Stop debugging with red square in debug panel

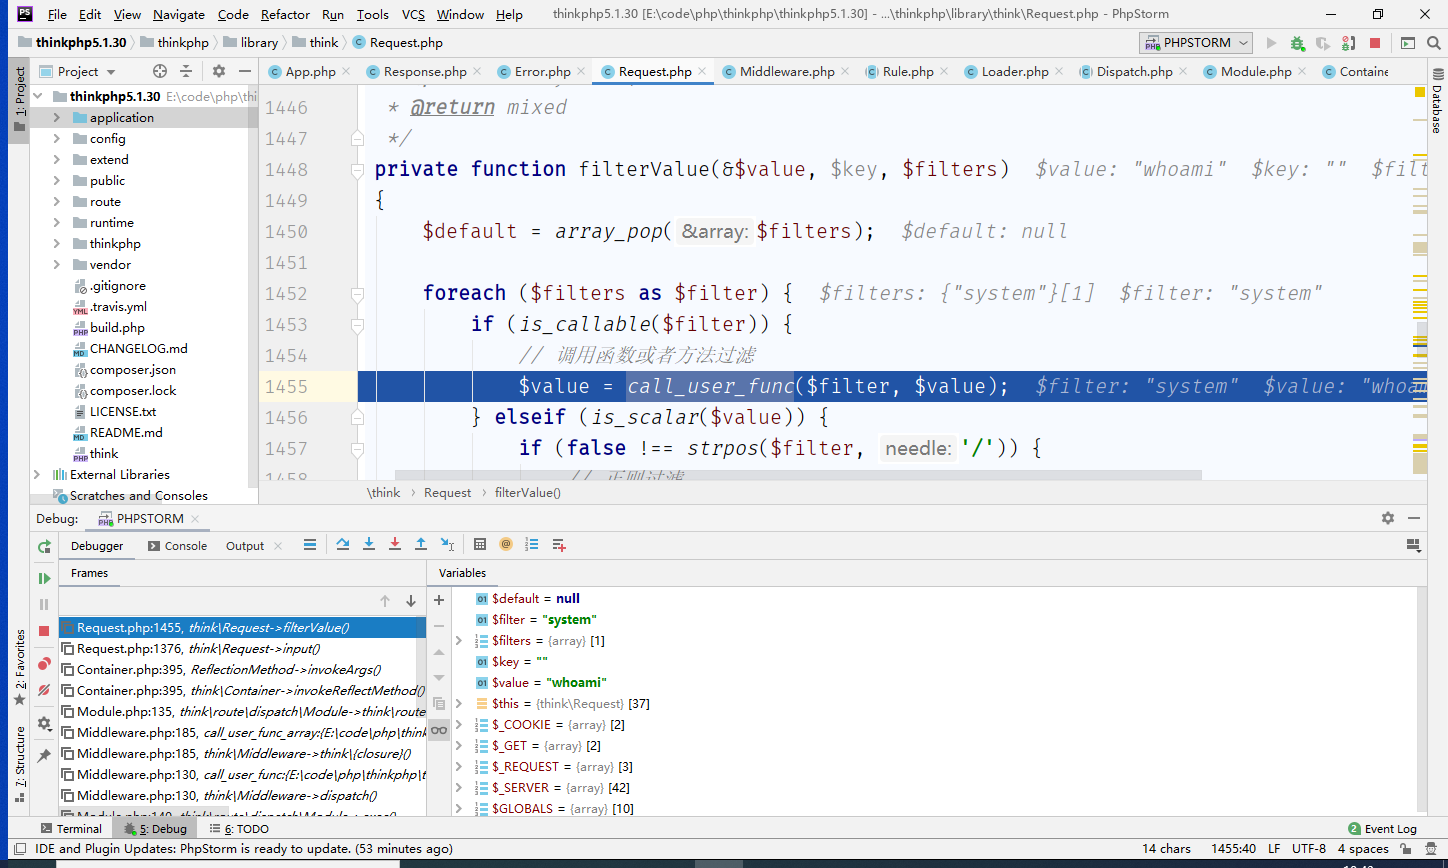click(x=44, y=630)
